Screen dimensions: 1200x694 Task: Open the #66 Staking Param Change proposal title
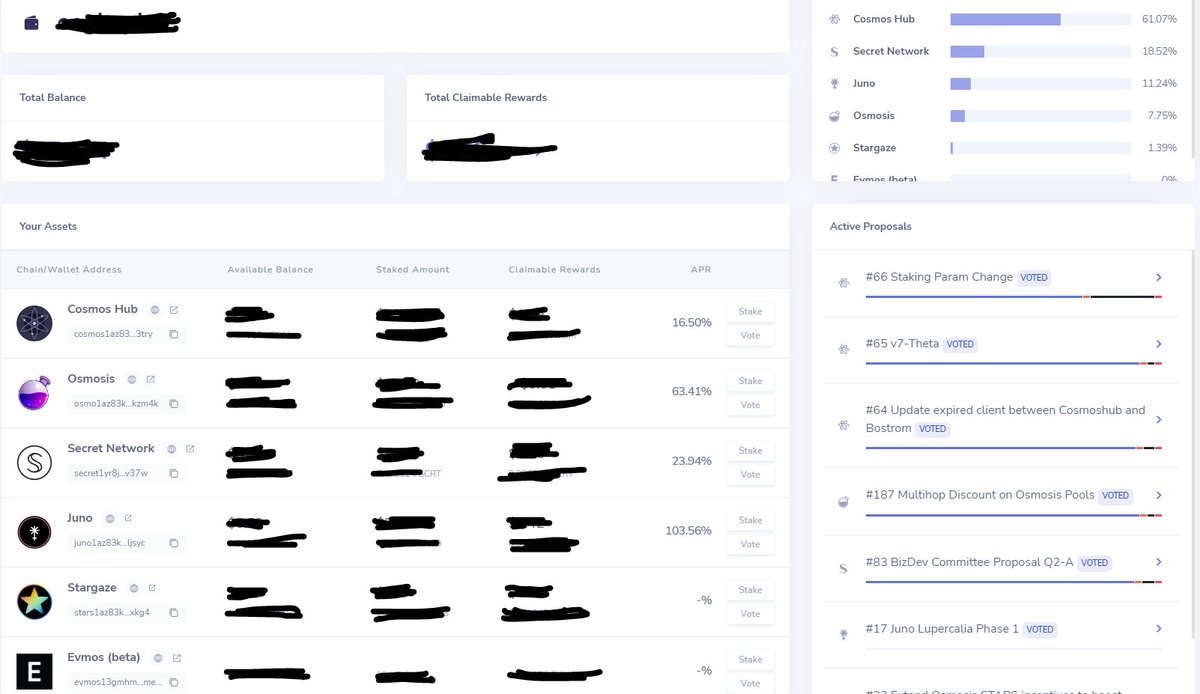coord(939,277)
